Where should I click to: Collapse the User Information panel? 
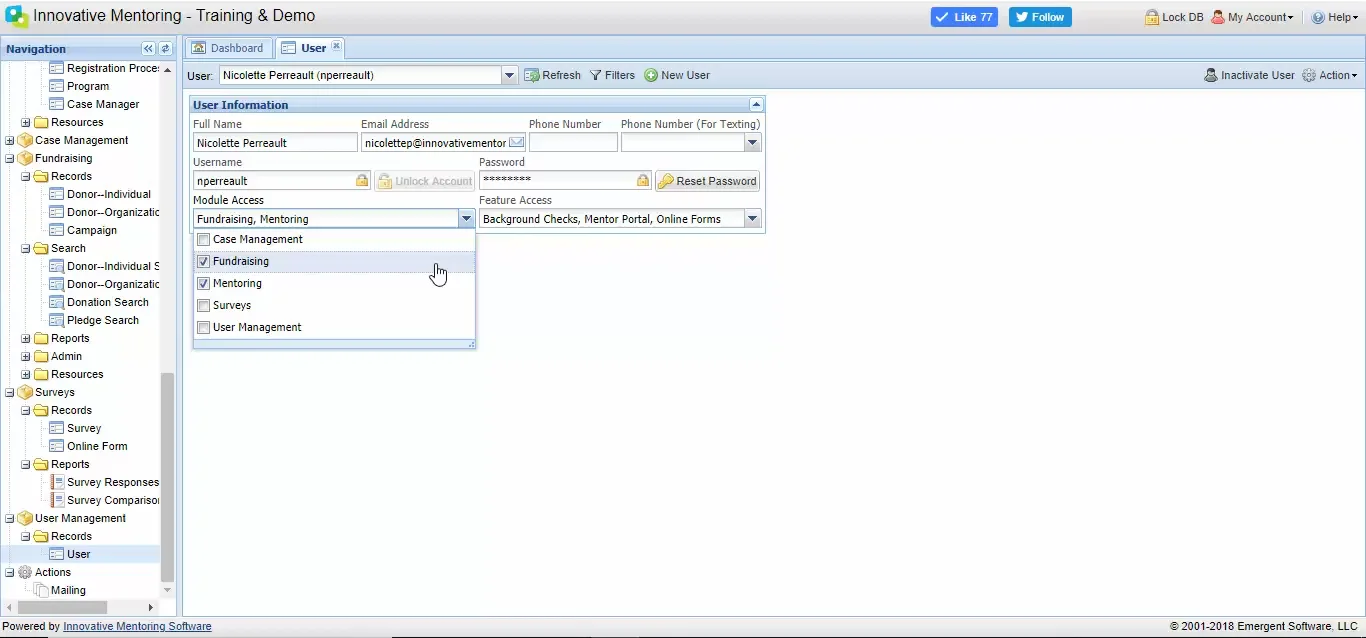756,104
